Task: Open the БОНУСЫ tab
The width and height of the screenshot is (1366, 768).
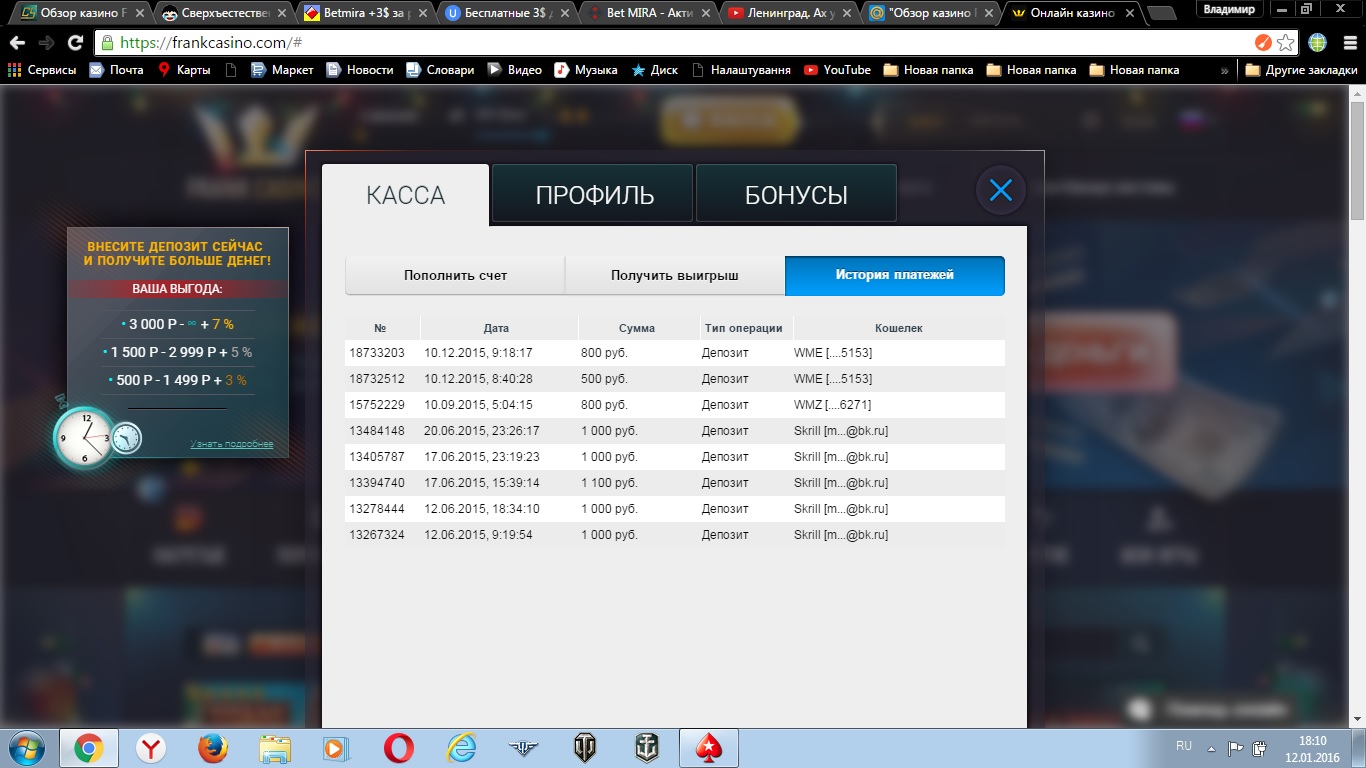Action: [796, 195]
